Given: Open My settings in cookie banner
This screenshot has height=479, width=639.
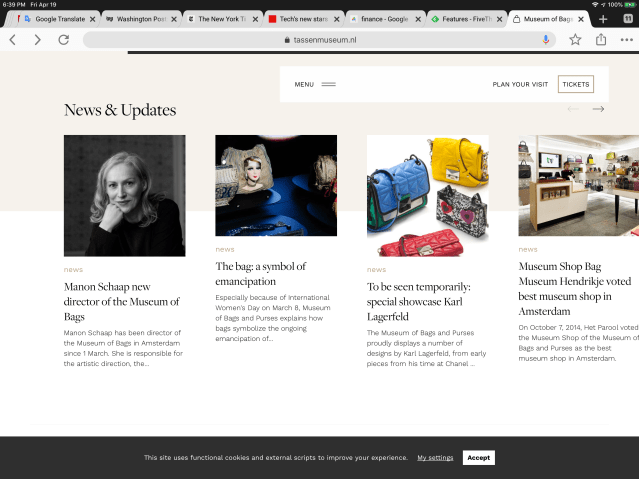Looking at the screenshot, I should point(435,457).
